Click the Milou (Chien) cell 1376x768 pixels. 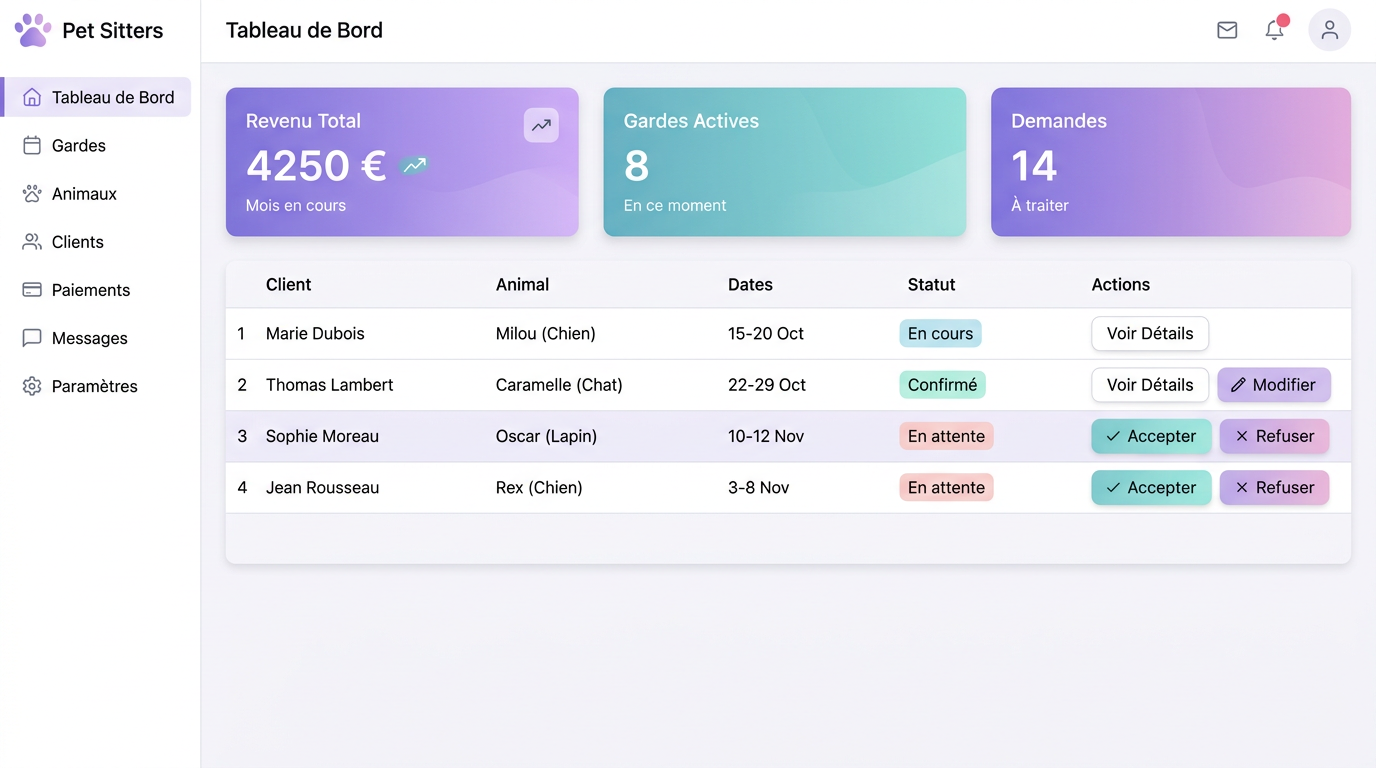click(546, 333)
